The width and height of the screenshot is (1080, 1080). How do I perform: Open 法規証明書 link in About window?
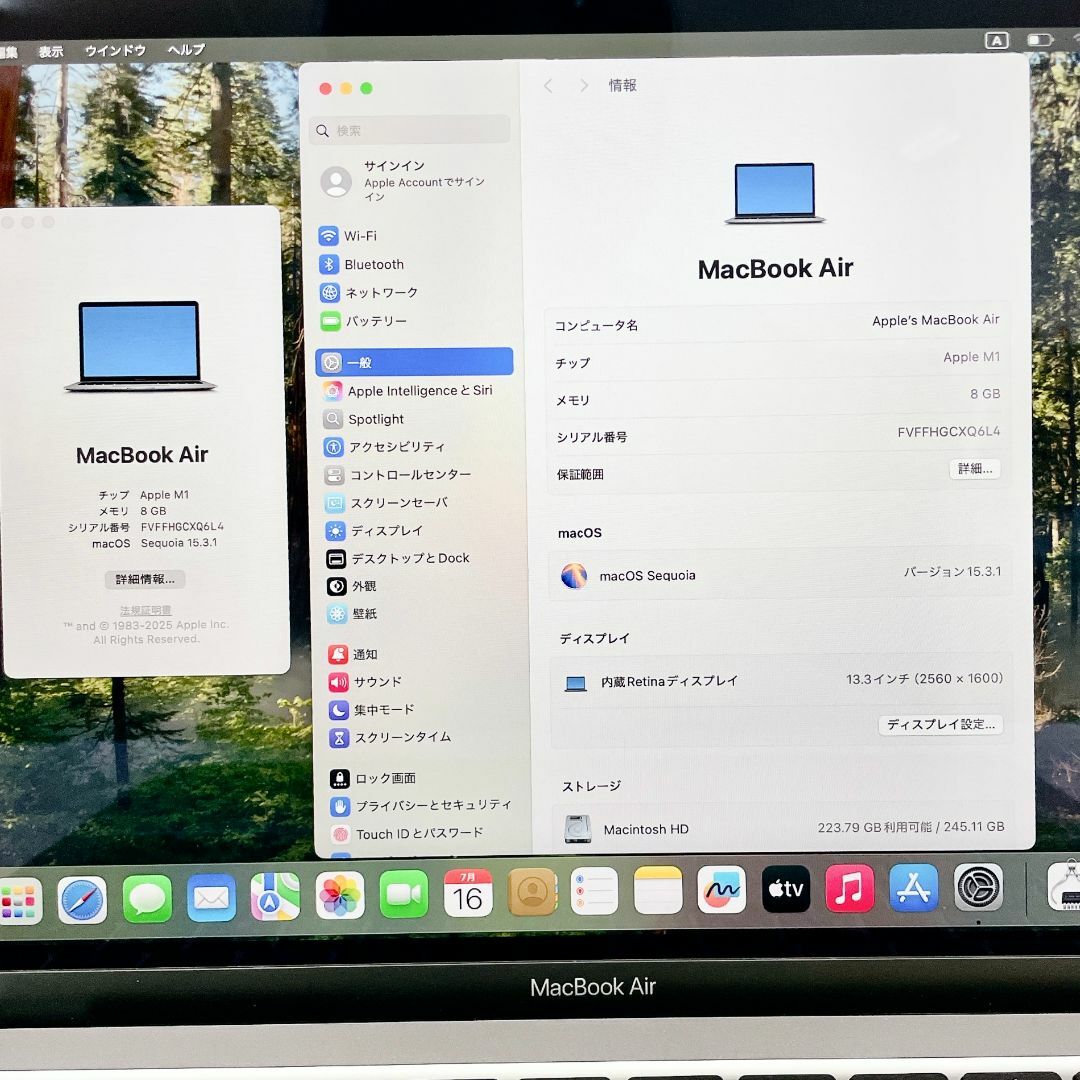pos(145,610)
